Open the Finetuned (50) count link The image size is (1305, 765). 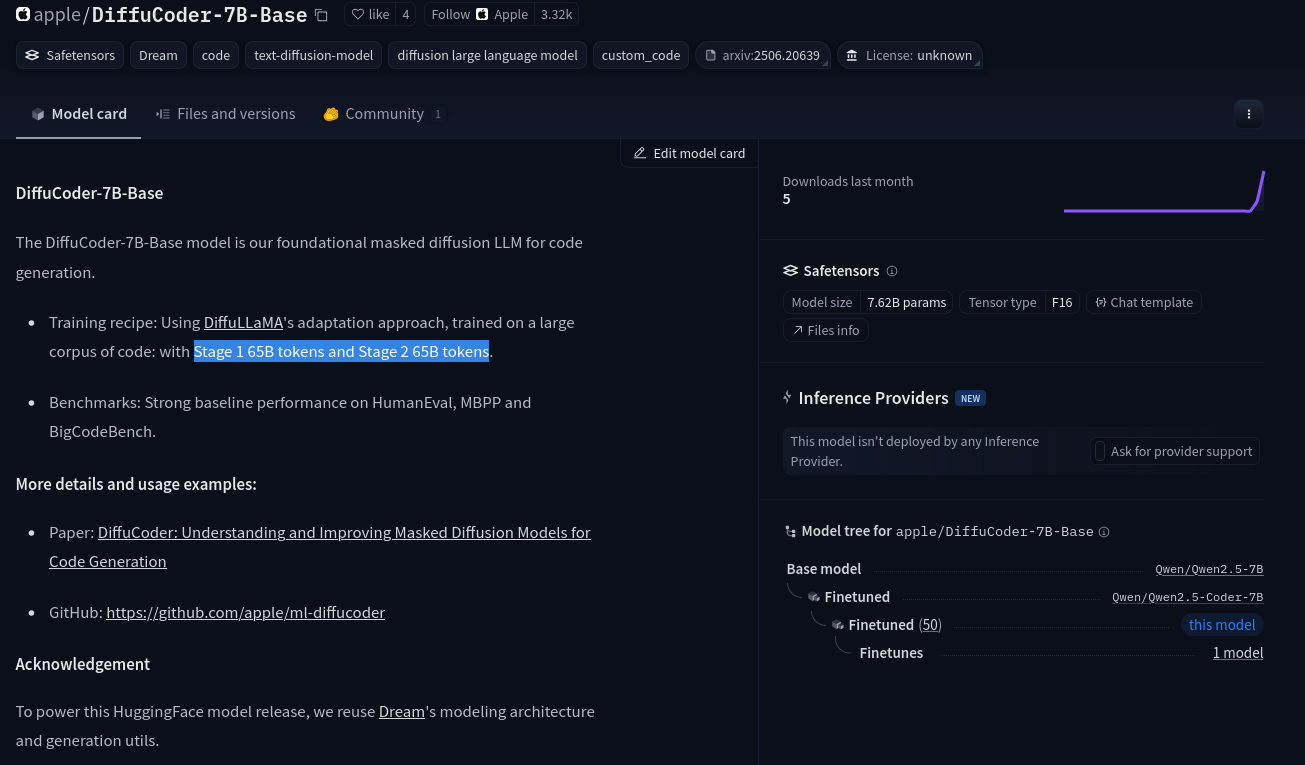coord(930,625)
